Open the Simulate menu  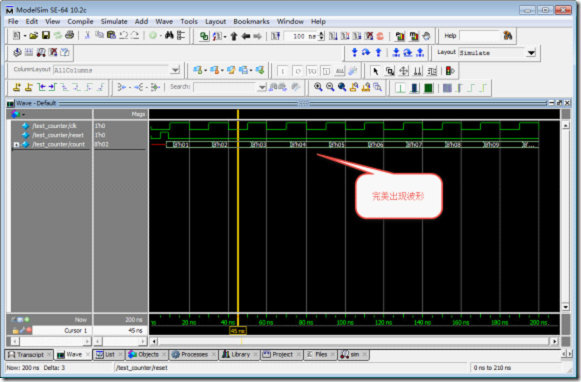(114, 21)
